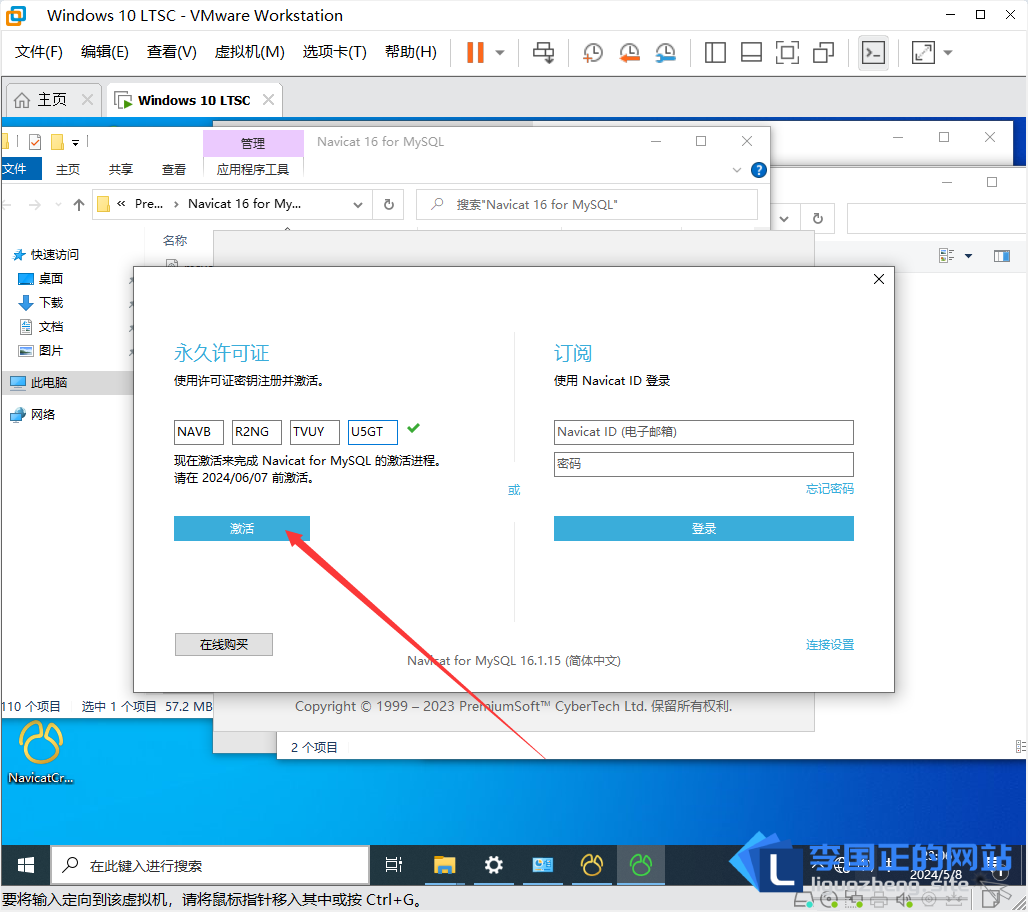Open the 虚拟机(M) menu in VMware
This screenshot has height=912, width=1028.
(249, 52)
